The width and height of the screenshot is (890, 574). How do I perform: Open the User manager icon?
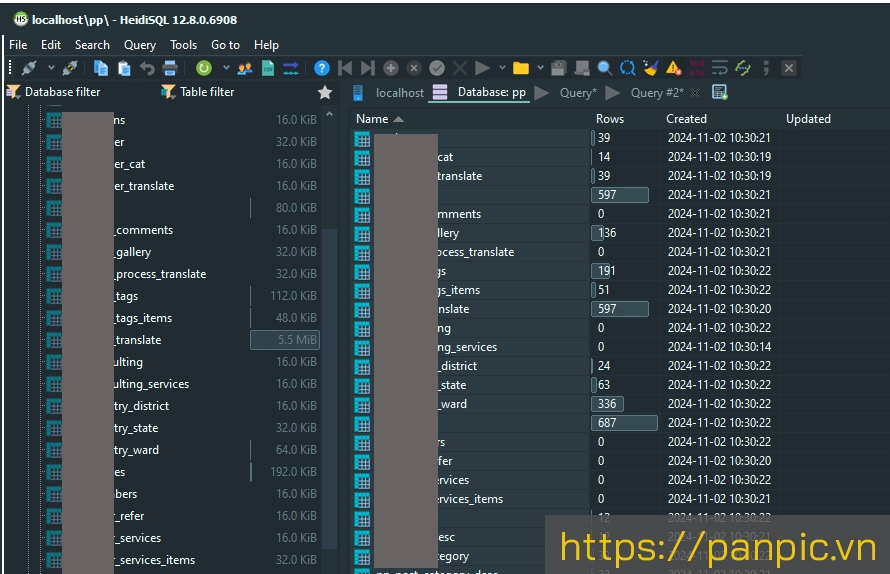click(245, 68)
